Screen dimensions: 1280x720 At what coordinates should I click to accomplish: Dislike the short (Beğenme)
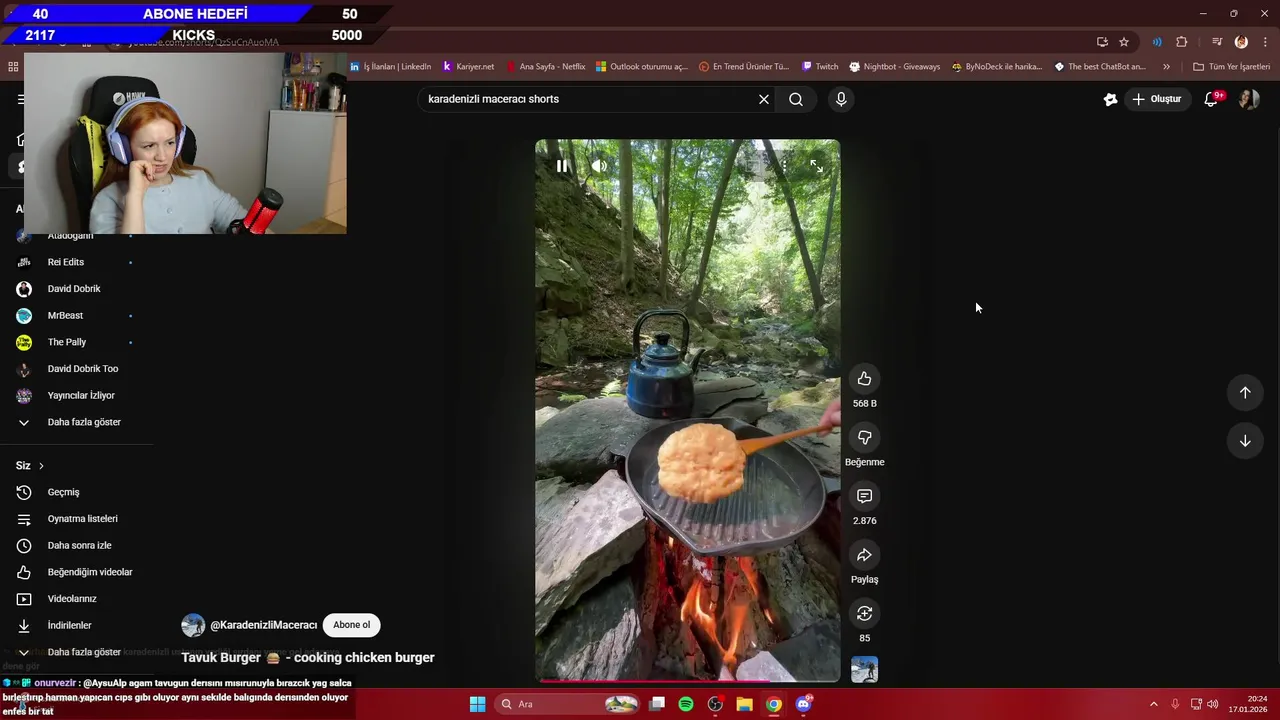click(864, 438)
